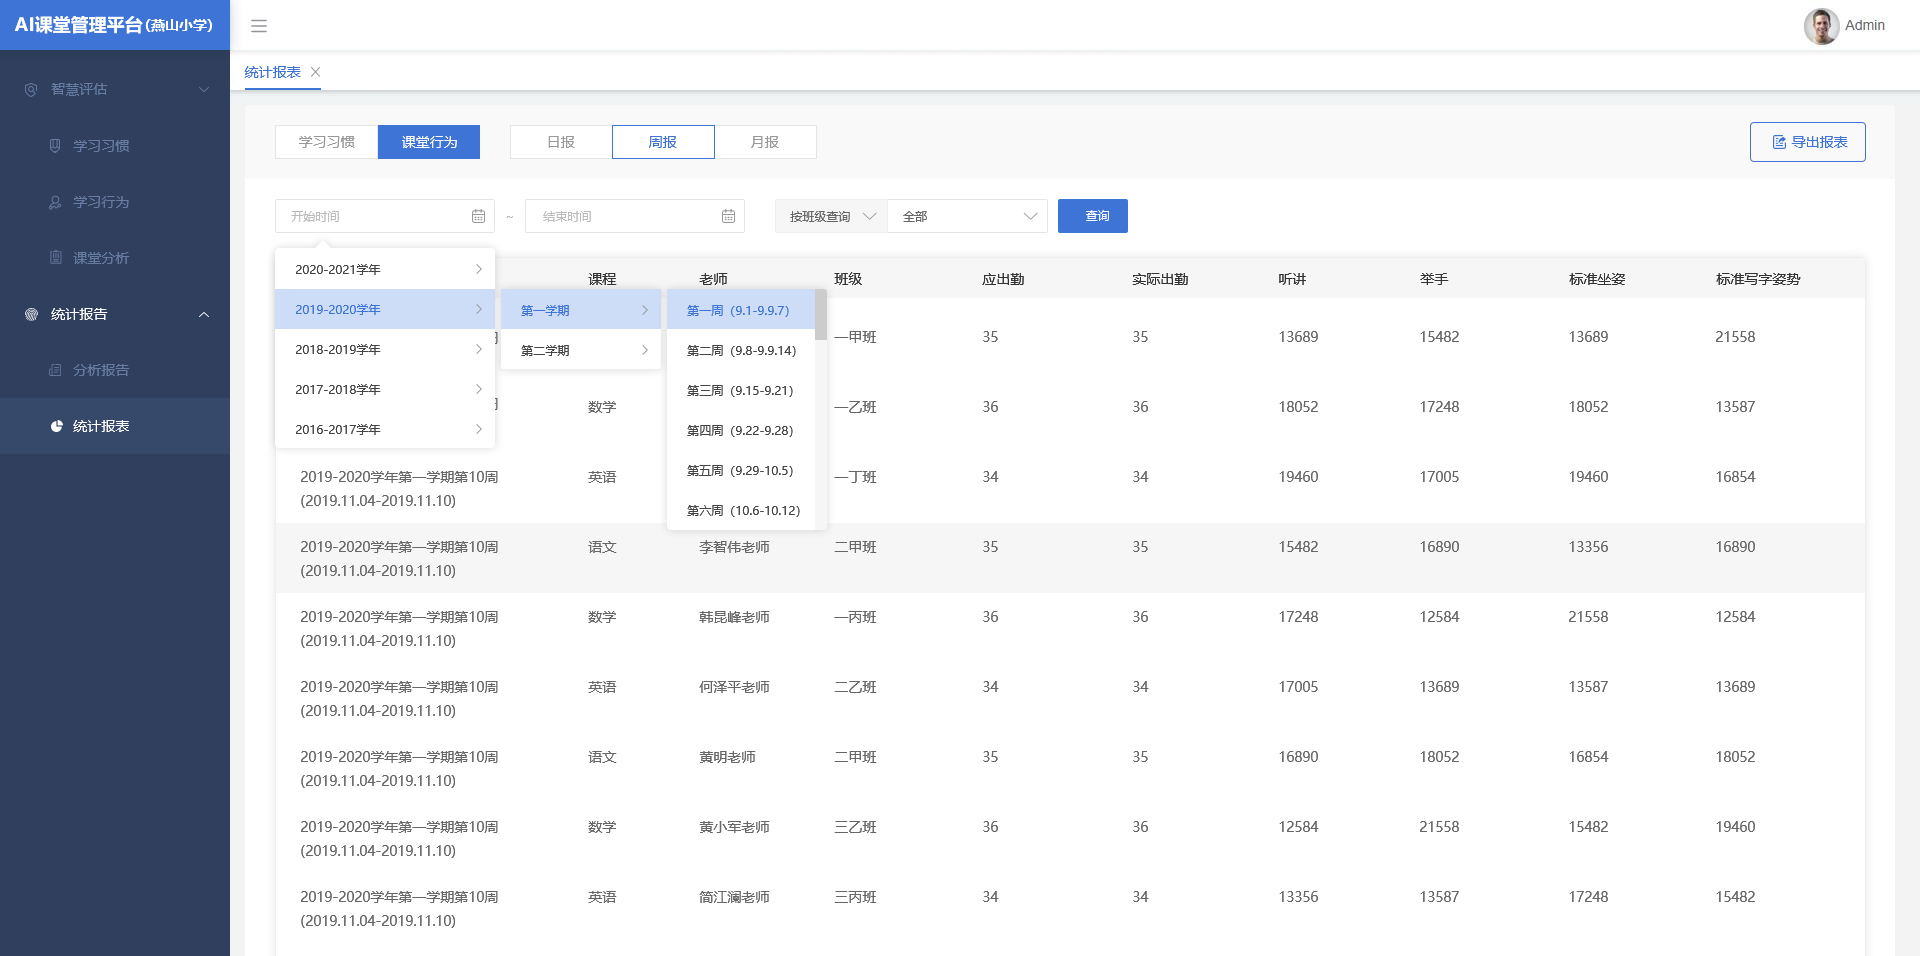Click the AI课堂管理平台 logo title
1920x956 pixels.
[x=114, y=25]
